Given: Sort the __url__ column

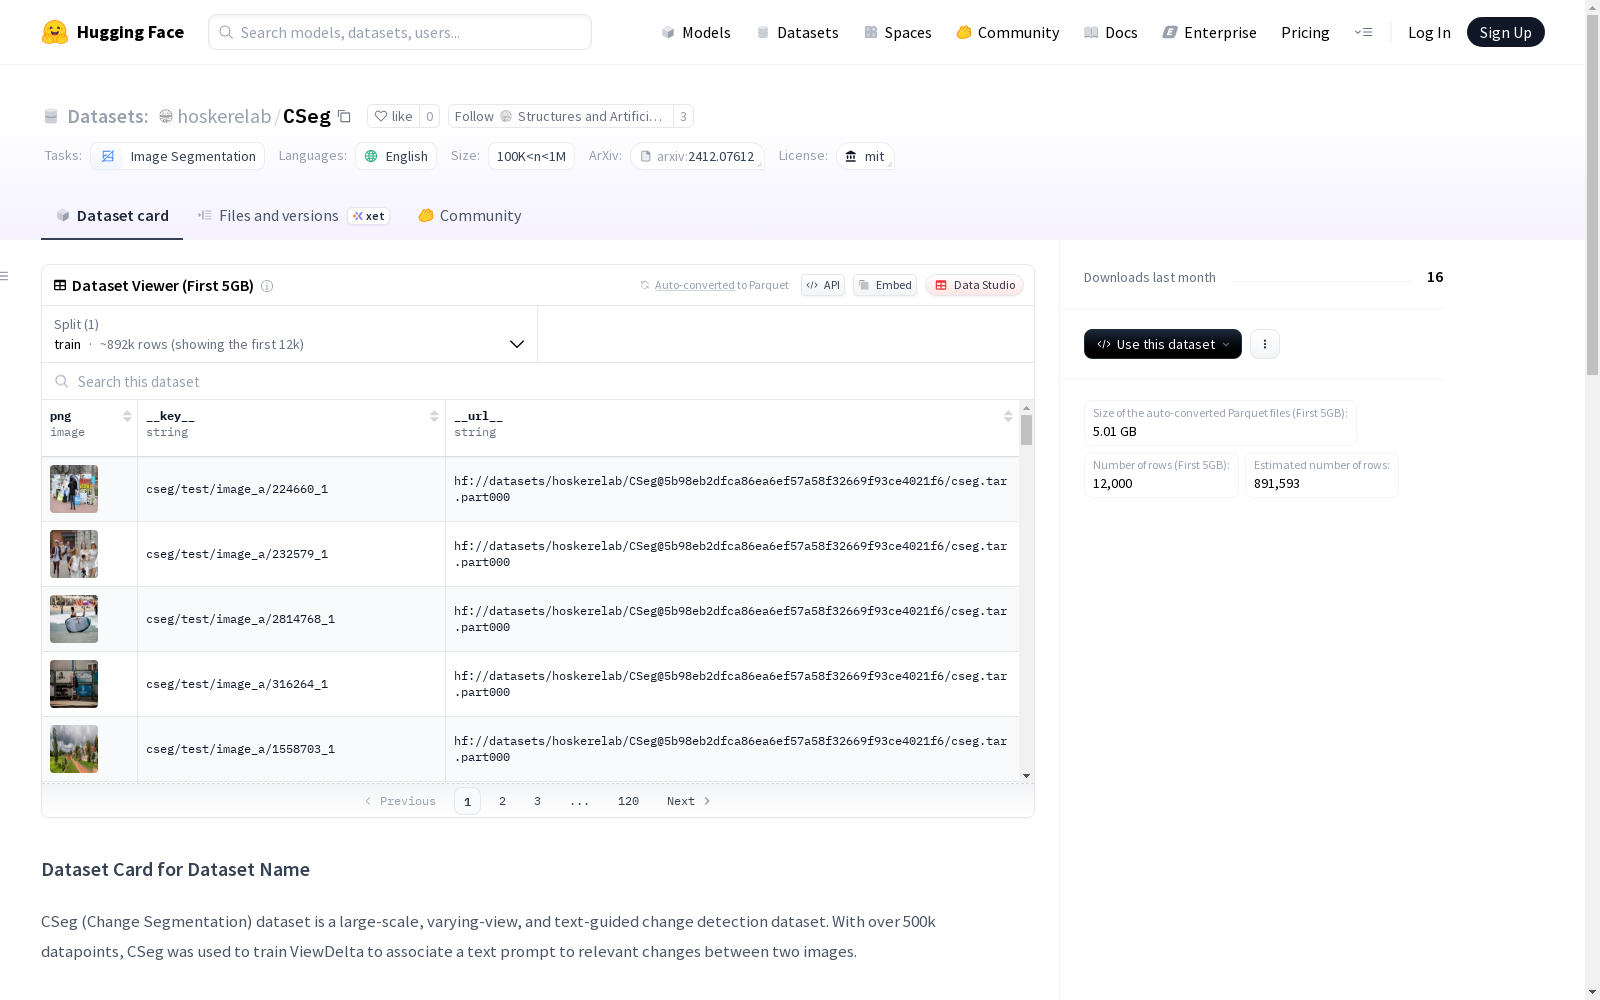Looking at the screenshot, I should (x=1008, y=416).
